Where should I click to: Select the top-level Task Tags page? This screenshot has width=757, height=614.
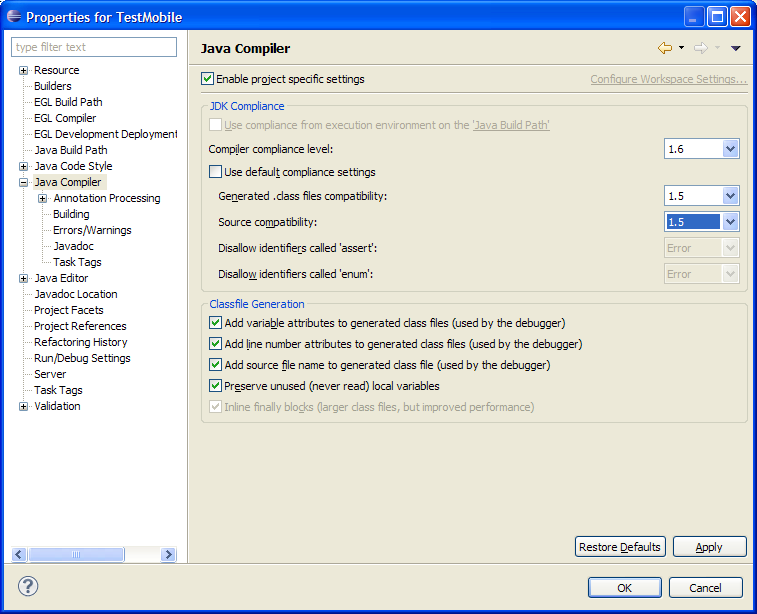coord(58,390)
